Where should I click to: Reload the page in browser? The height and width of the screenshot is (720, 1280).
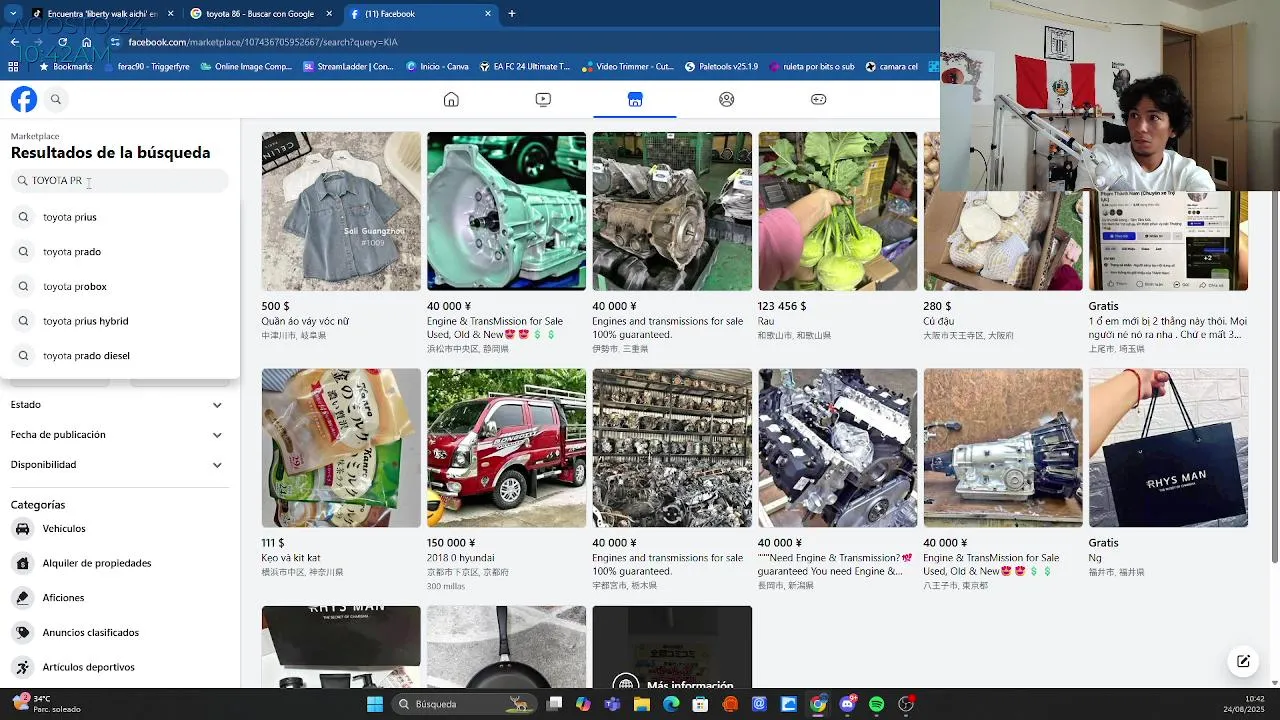(63, 42)
